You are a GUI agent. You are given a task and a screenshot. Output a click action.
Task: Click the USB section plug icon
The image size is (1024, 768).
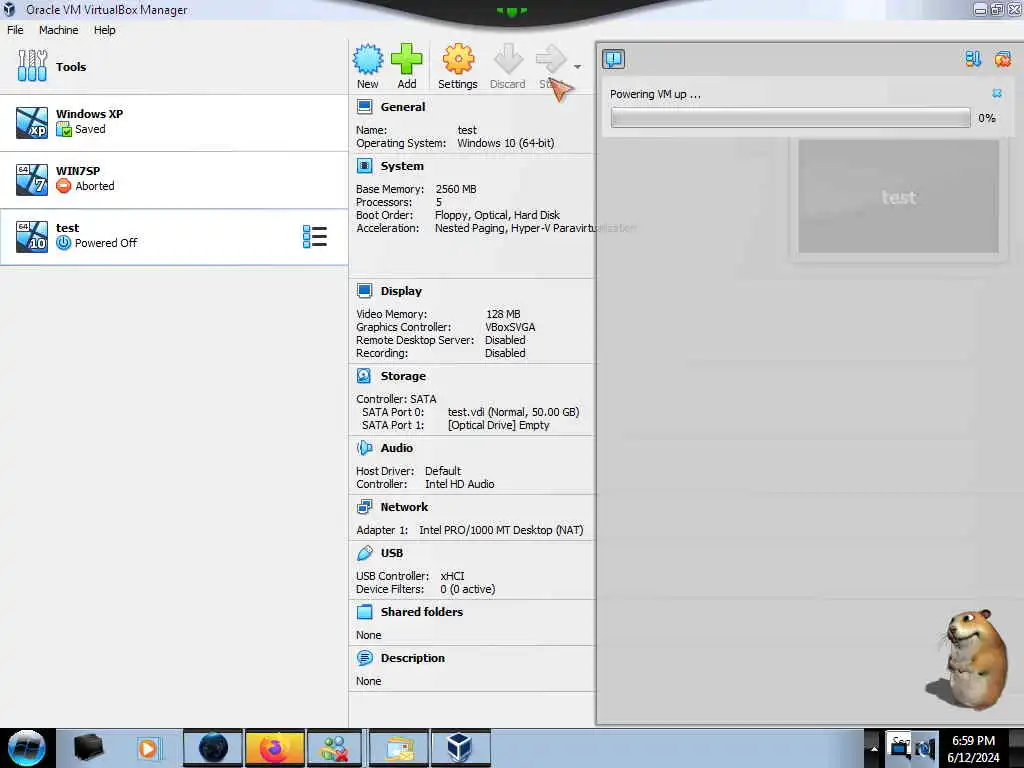364,553
